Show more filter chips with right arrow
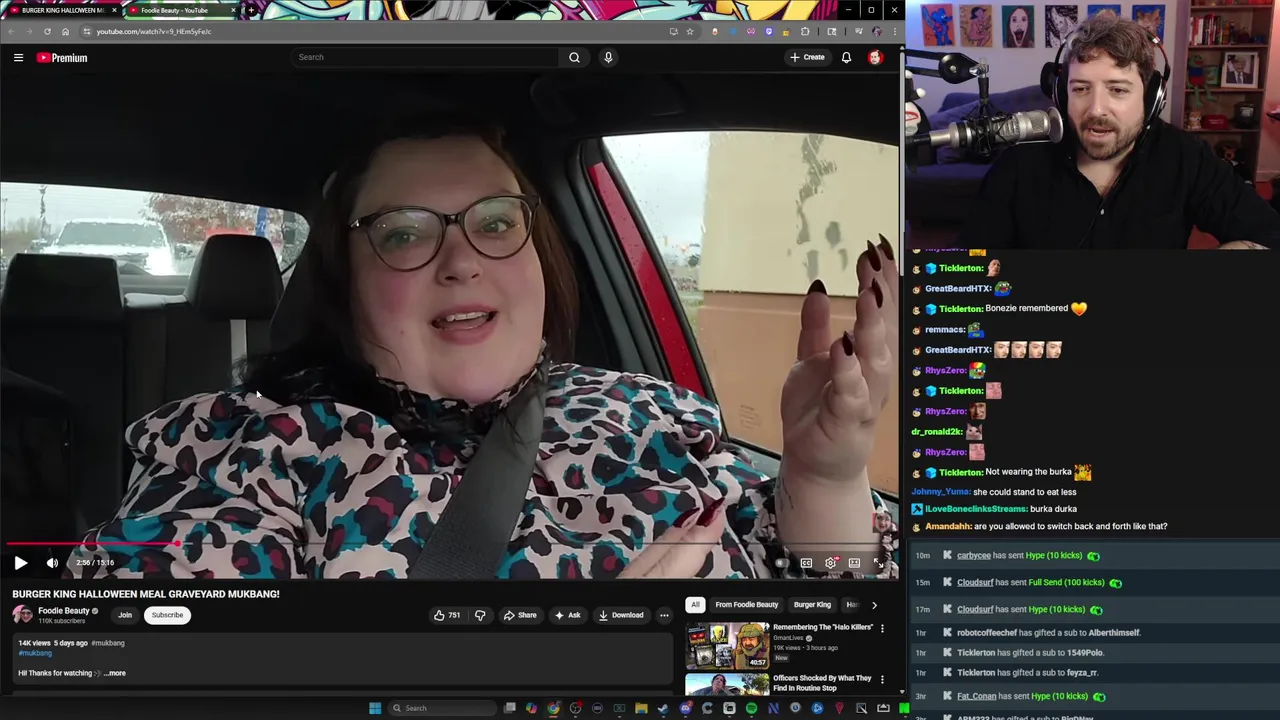1280x720 pixels. pos(874,605)
